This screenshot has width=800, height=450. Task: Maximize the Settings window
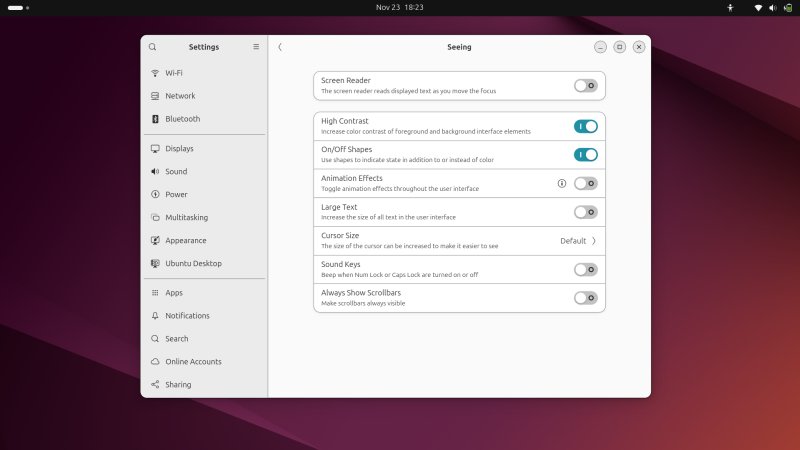(619, 47)
